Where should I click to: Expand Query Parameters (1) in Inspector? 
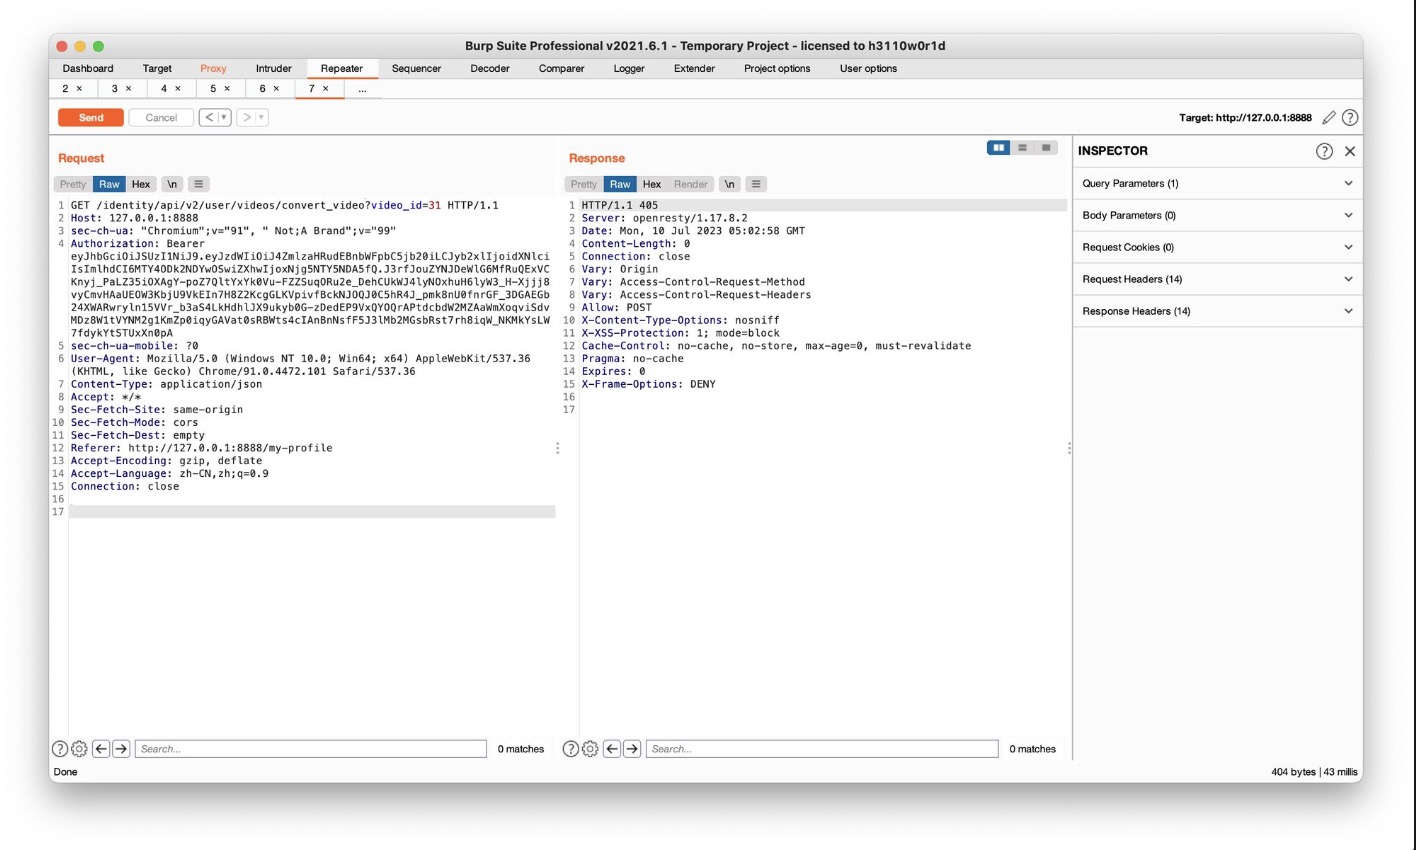pos(1217,184)
